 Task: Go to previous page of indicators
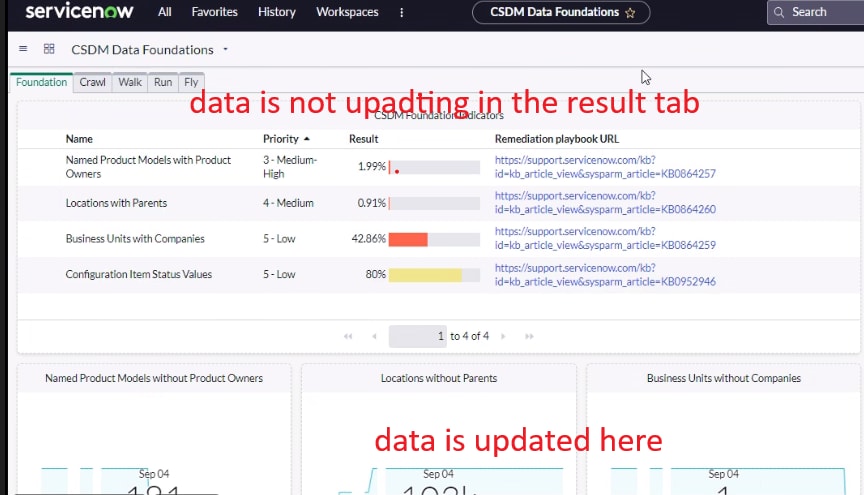[374, 336]
